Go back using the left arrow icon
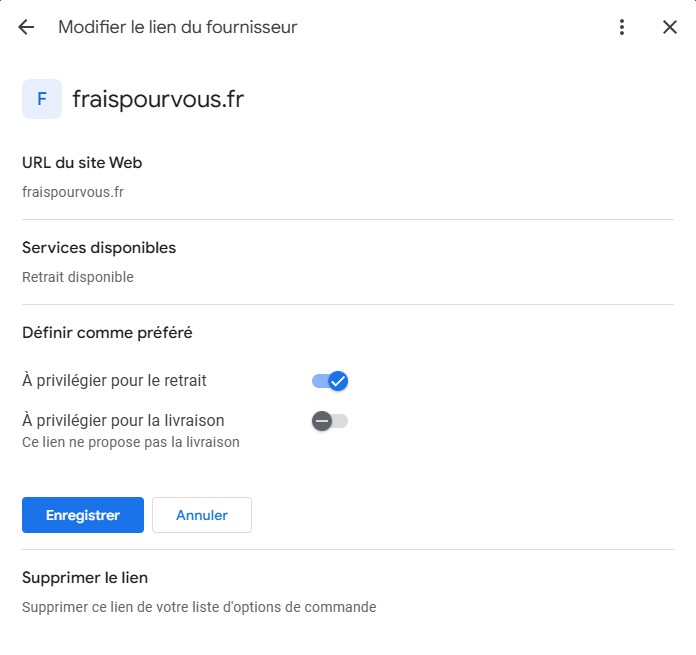This screenshot has height=655, width=696. pyautogui.click(x=26, y=27)
